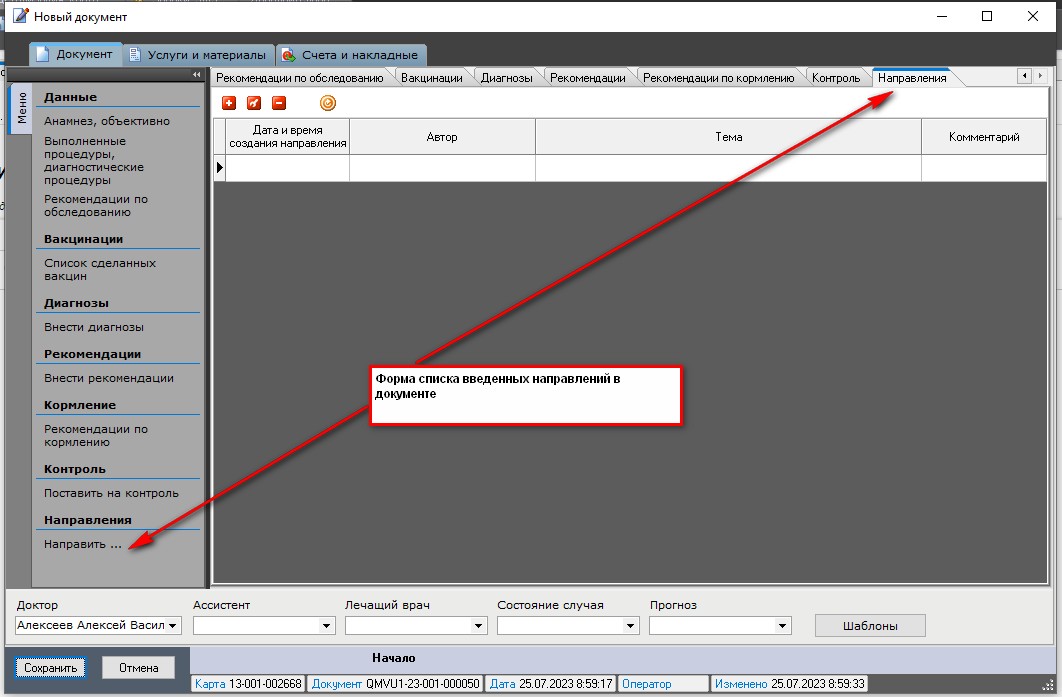Click the Шаблоны button
Image resolution: width=1062 pixels, height=697 pixels.
[x=869, y=626]
